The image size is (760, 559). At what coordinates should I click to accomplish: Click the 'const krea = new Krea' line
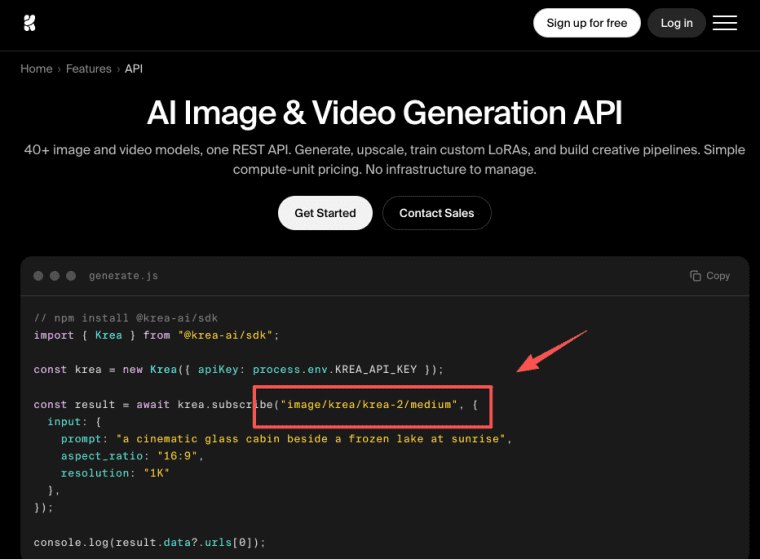(x=238, y=369)
